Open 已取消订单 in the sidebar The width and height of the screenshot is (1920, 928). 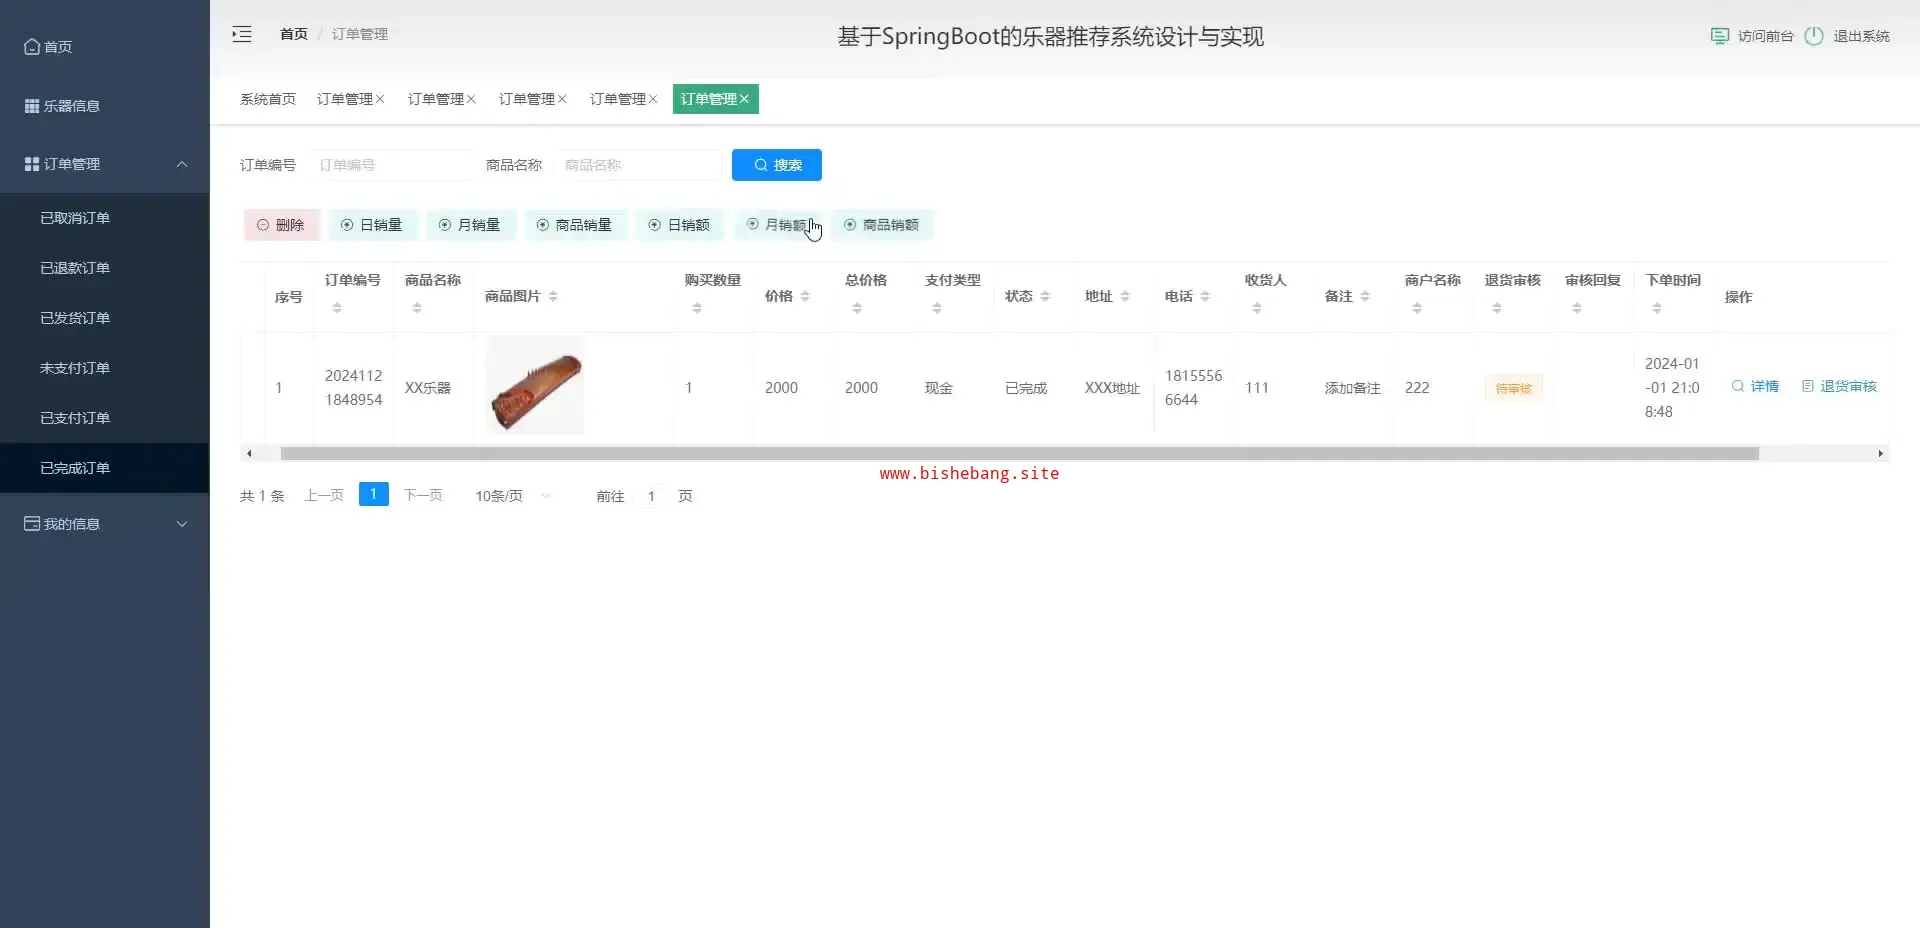coord(105,218)
